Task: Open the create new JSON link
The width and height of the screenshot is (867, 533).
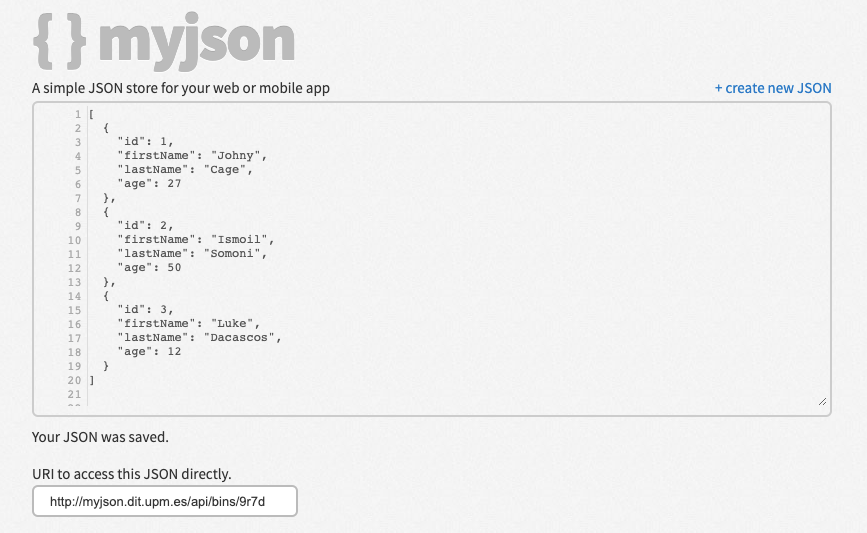Action: [773, 88]
